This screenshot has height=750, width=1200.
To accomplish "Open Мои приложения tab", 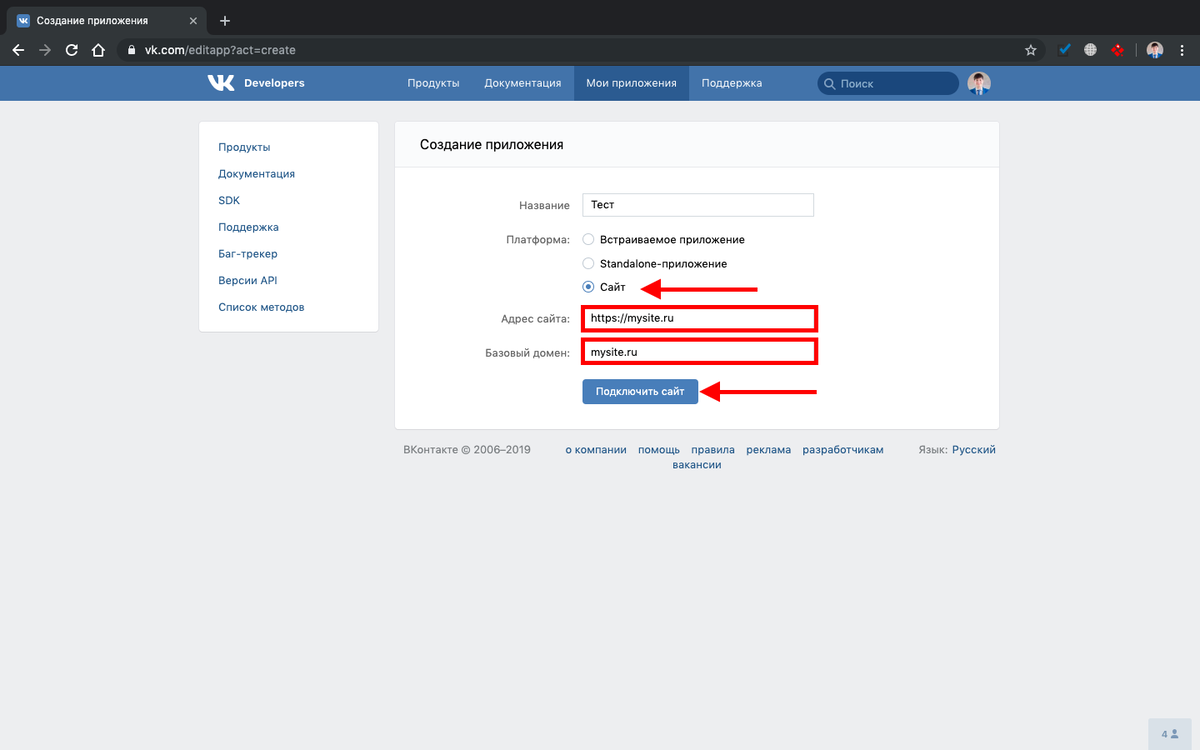I will point(631,83).
